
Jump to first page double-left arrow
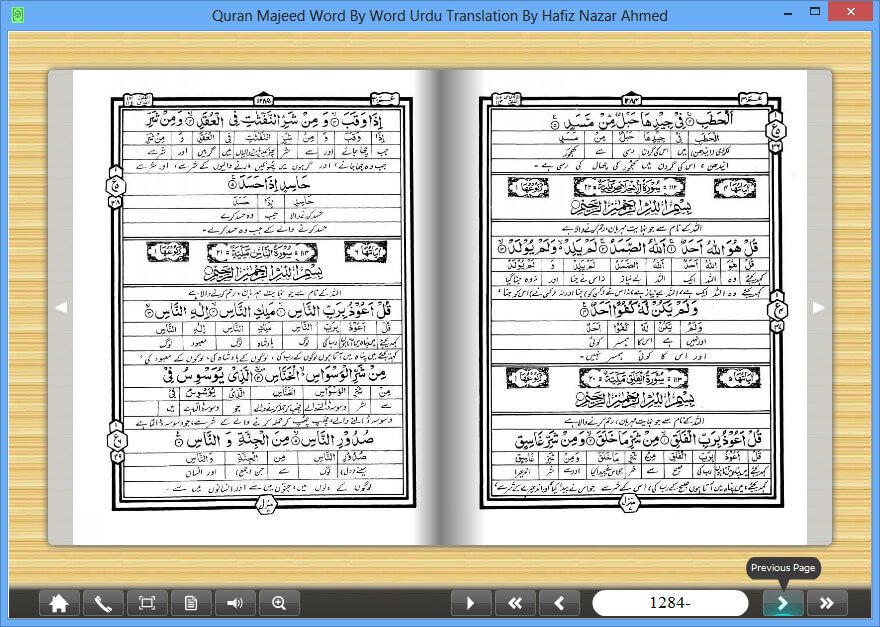515,603
